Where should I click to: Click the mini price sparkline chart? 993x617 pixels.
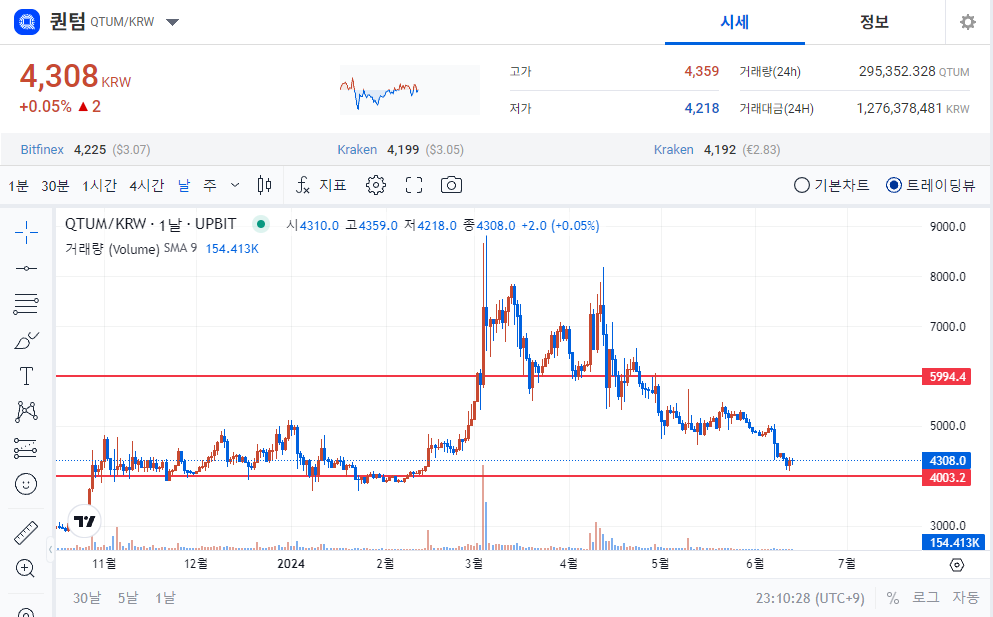tap(410, 90)
